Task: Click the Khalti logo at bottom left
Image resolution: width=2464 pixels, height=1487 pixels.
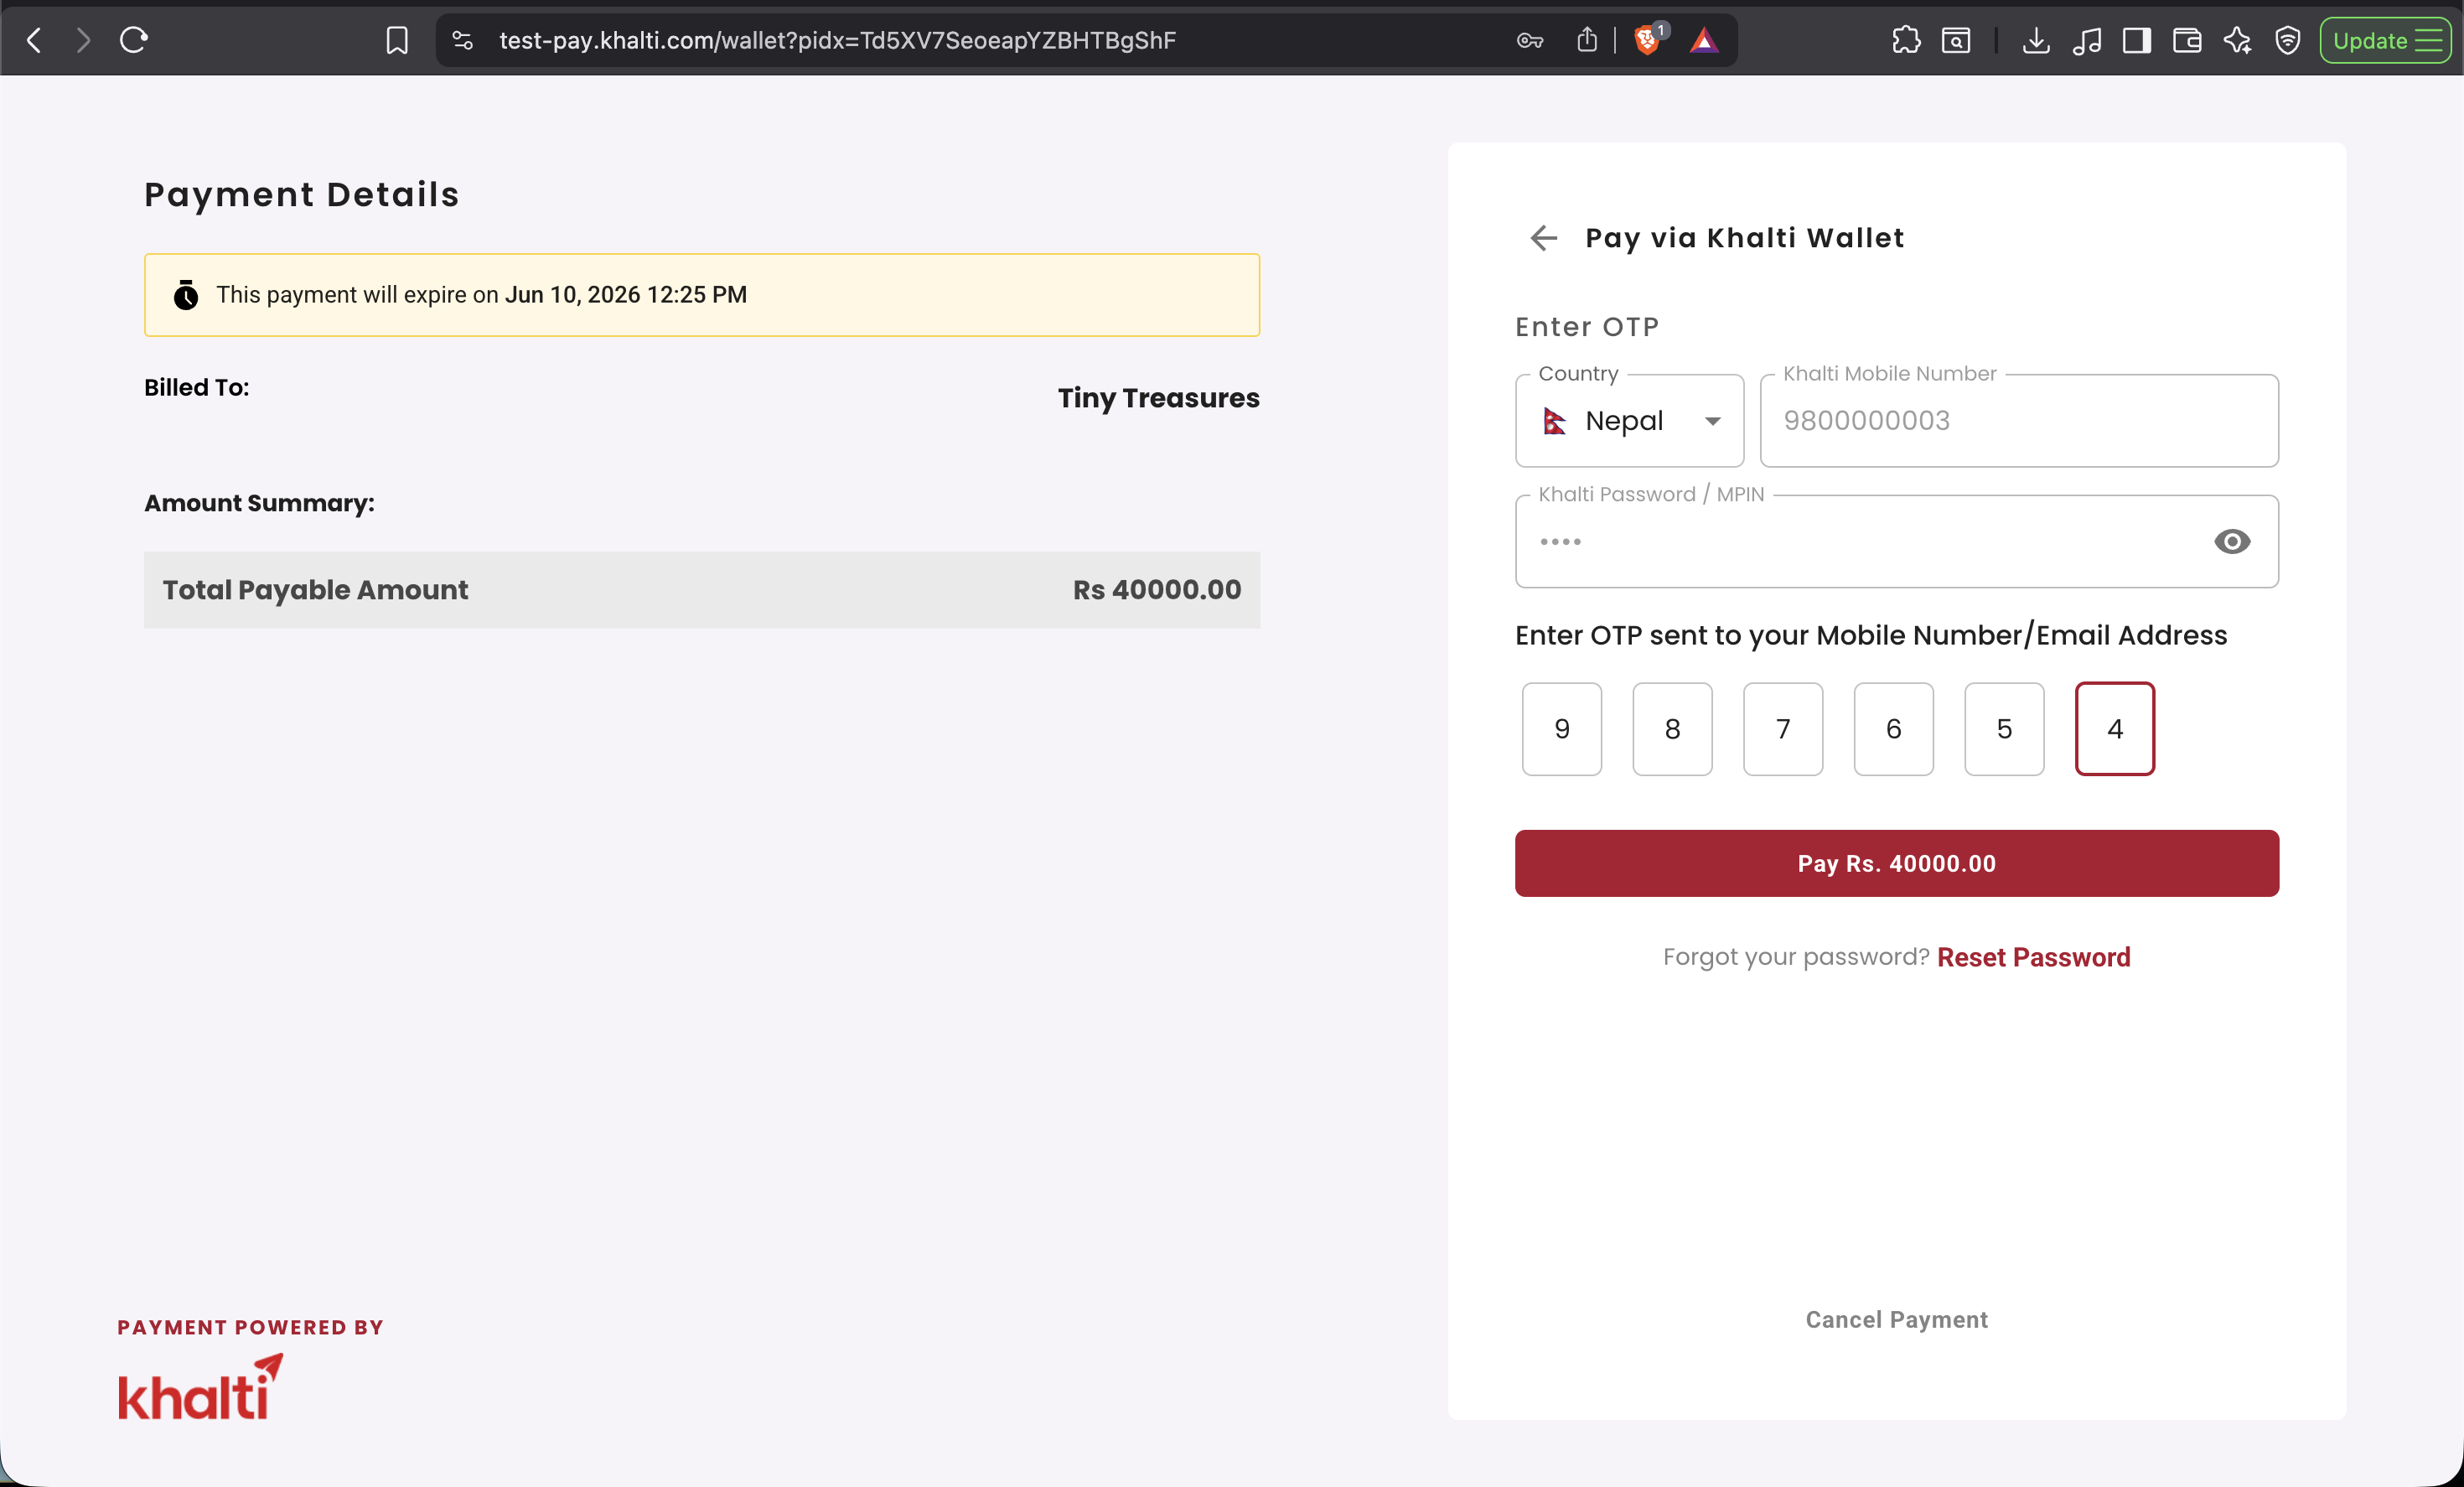Action: tap(200, 1387)
